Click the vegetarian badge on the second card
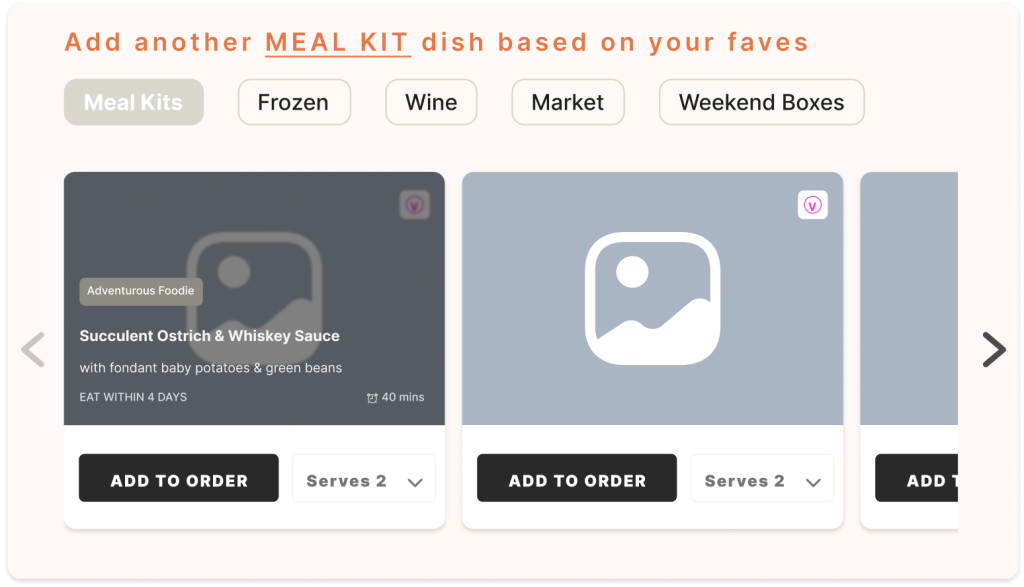 [x=812, y=205]
